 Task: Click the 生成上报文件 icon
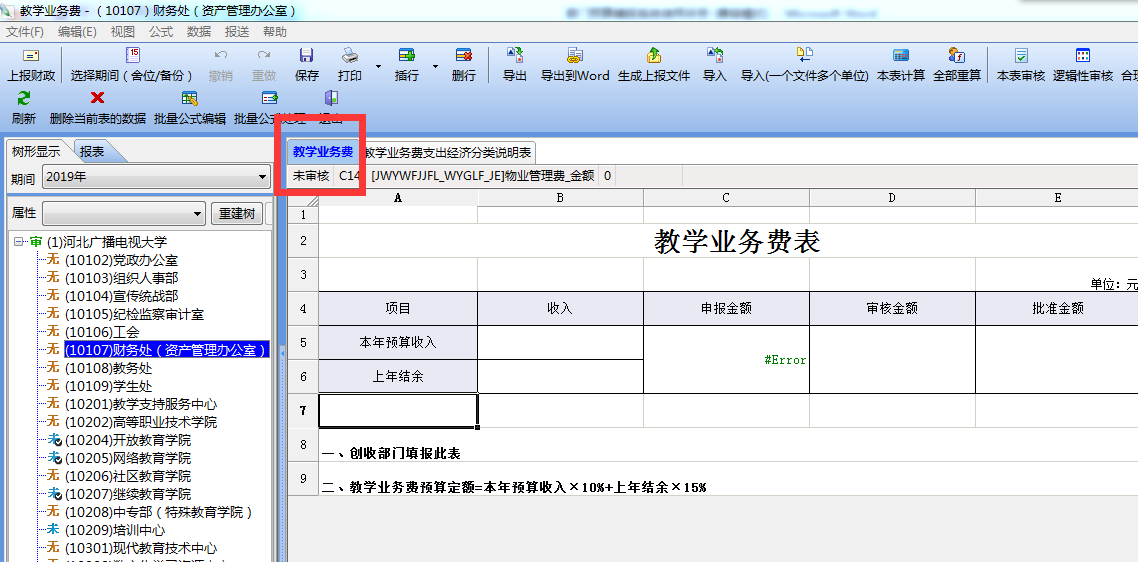click(x=654, y=56)
